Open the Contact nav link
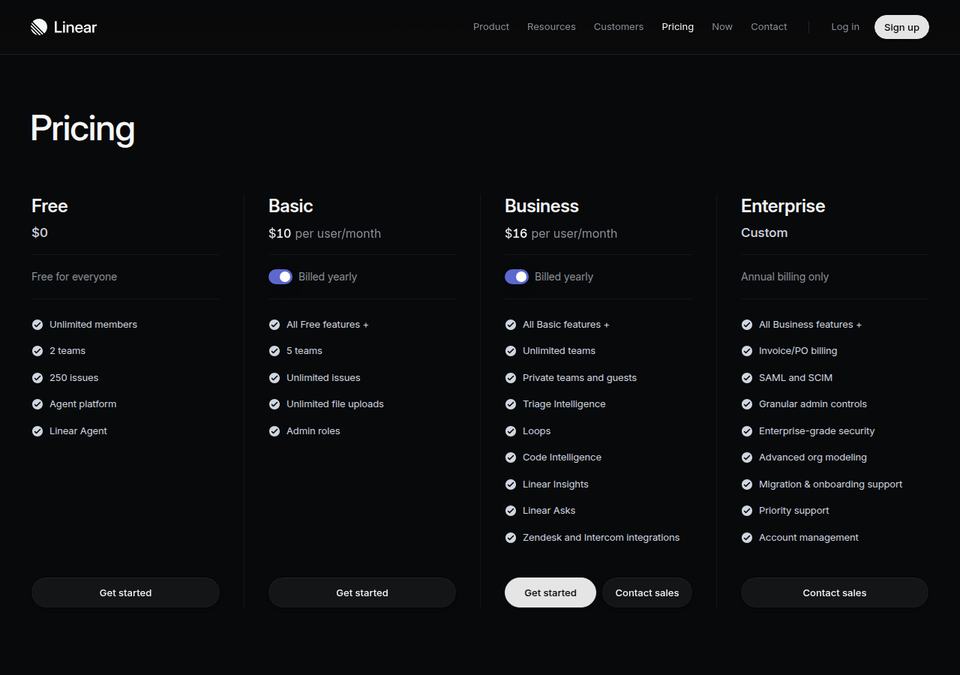This screenshot has width=960, height=675. pos(769,27)
